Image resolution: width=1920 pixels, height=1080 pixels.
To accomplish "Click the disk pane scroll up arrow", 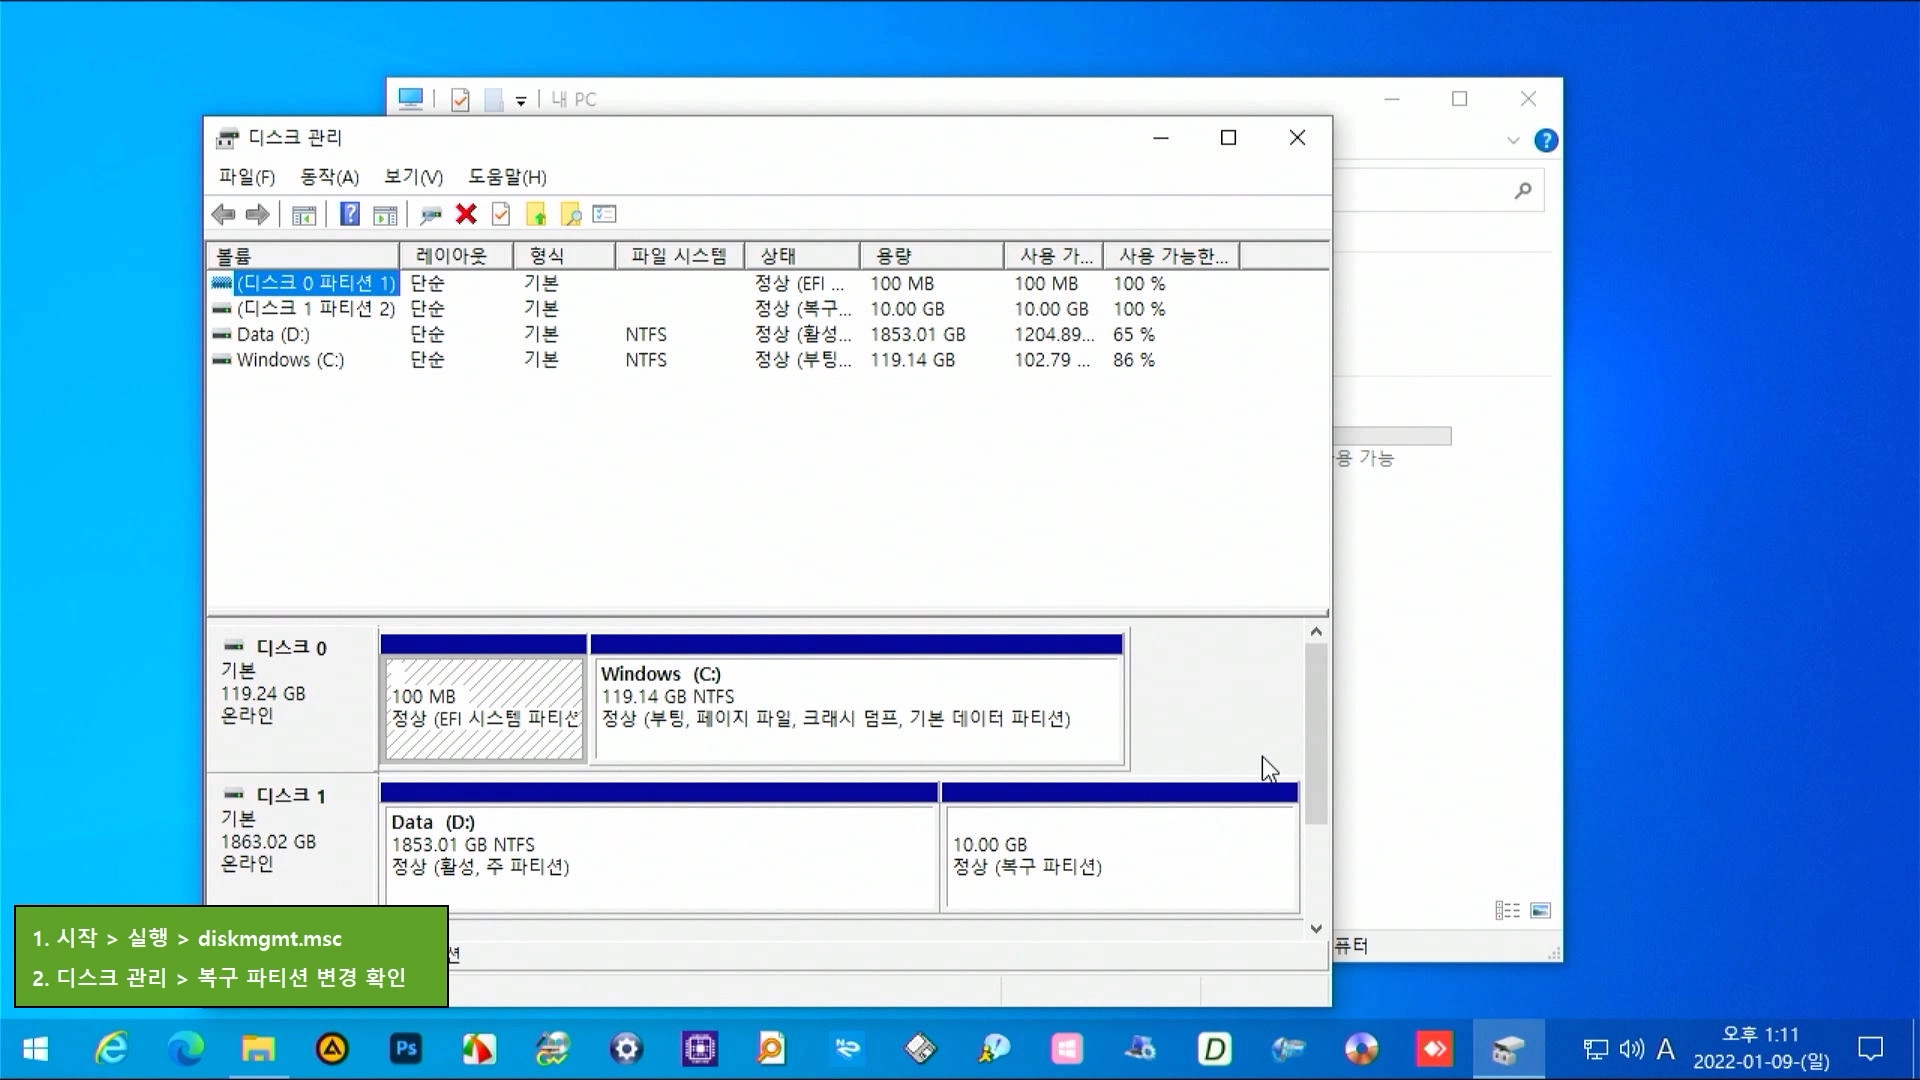I will [x=1316, y=632].
